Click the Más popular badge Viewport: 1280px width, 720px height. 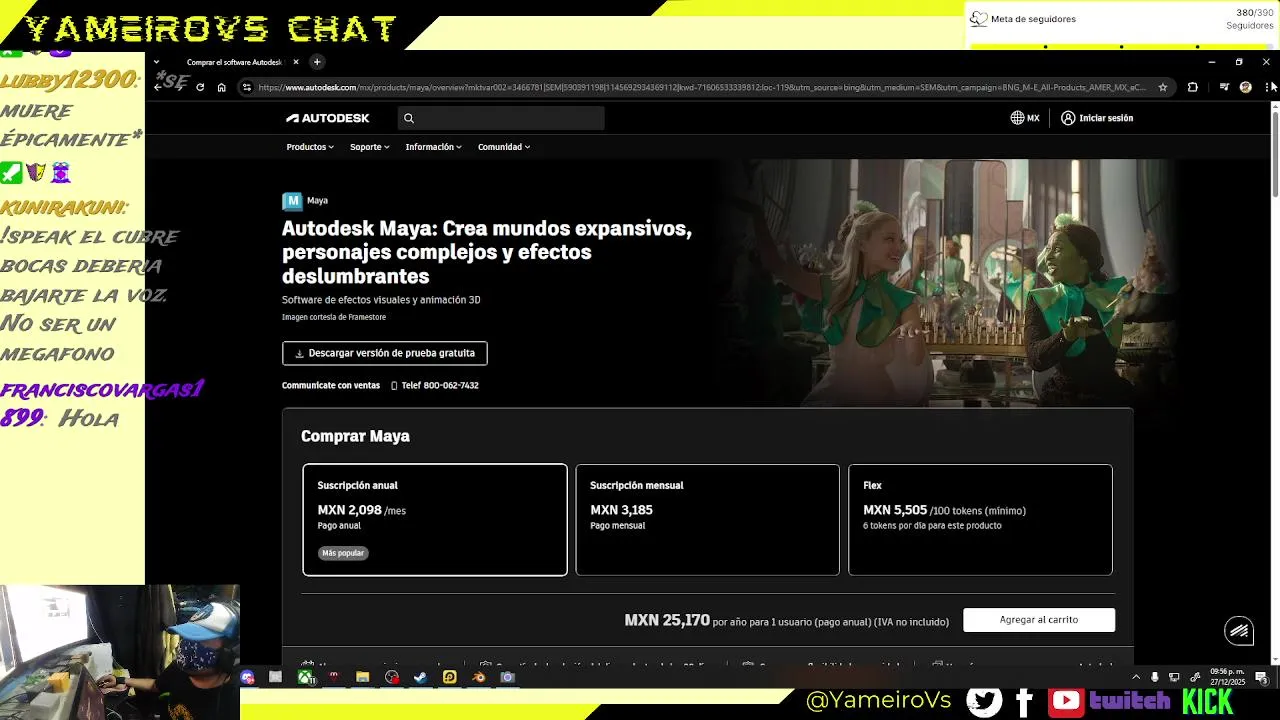pos(343,553)
